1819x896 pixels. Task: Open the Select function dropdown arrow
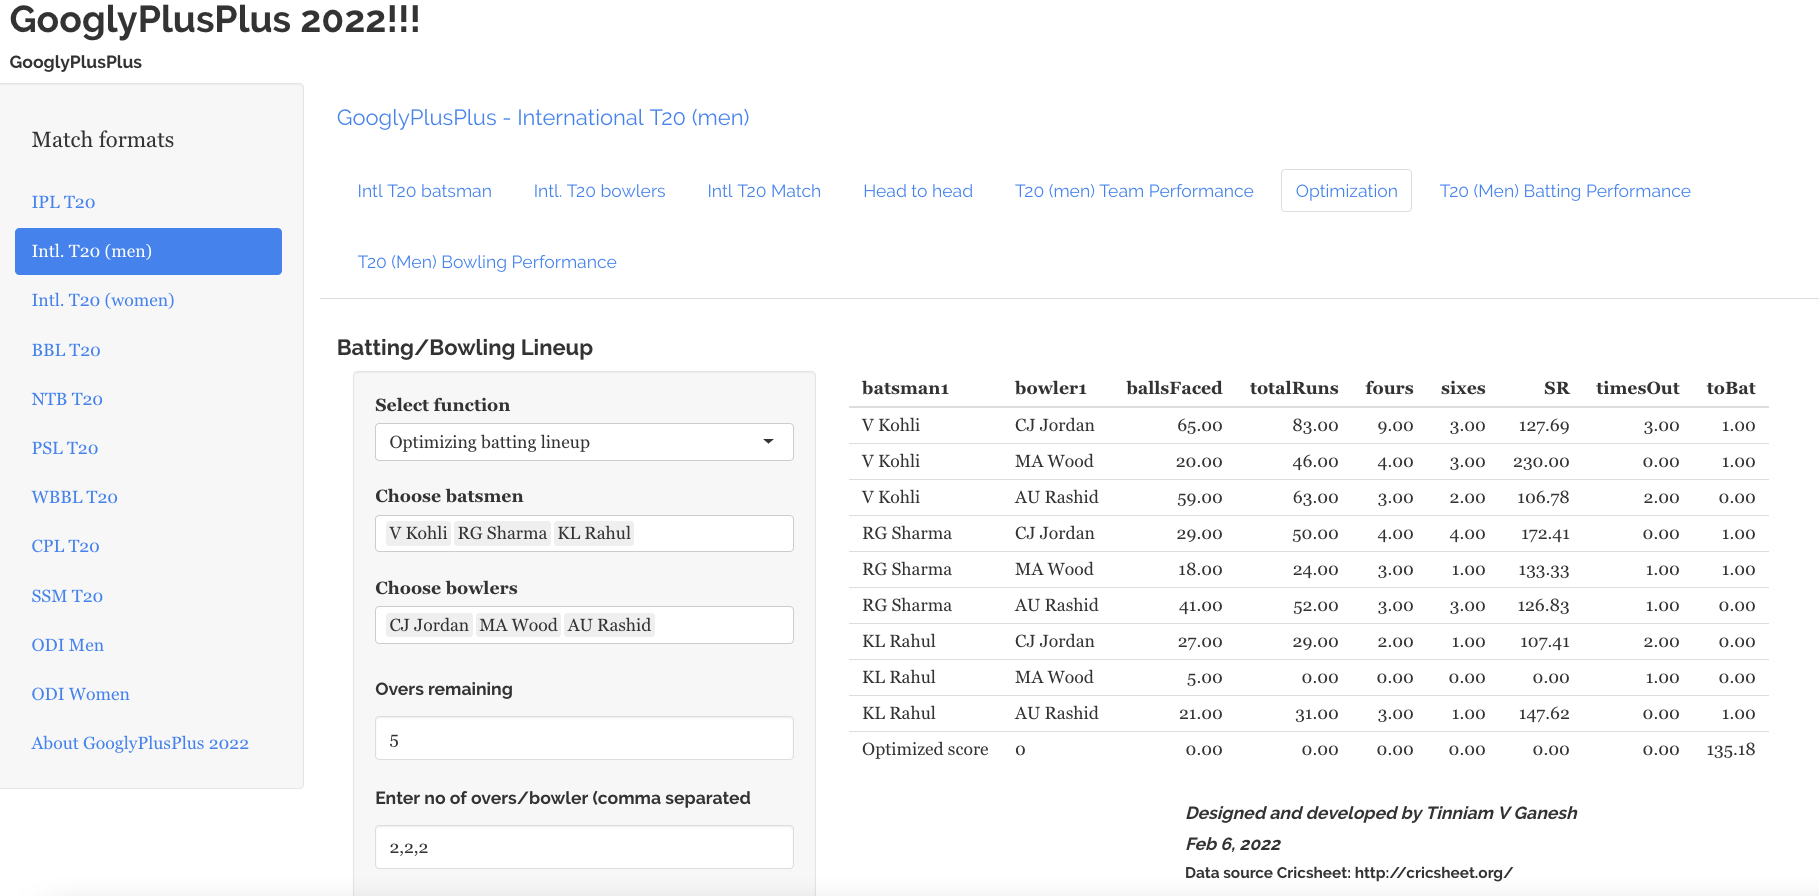pos(768,442)
